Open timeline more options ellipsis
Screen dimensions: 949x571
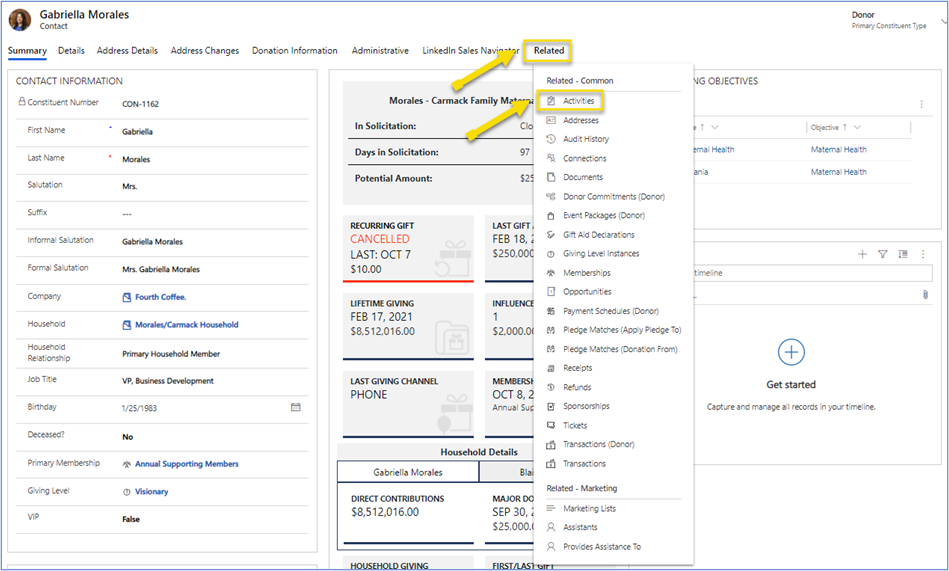tap(922, 254)
